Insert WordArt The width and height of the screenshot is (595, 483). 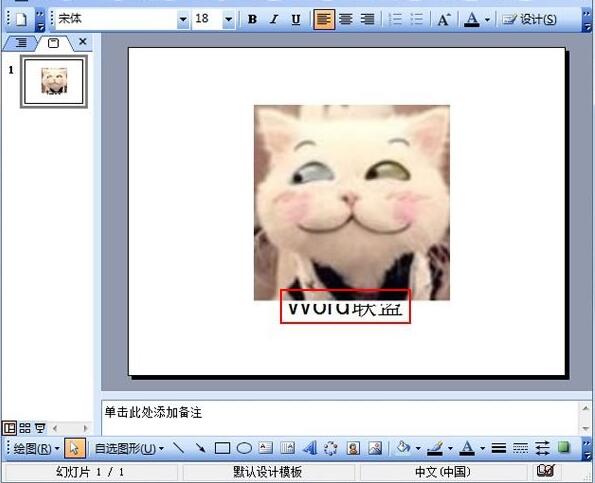[x=309, y=448]
